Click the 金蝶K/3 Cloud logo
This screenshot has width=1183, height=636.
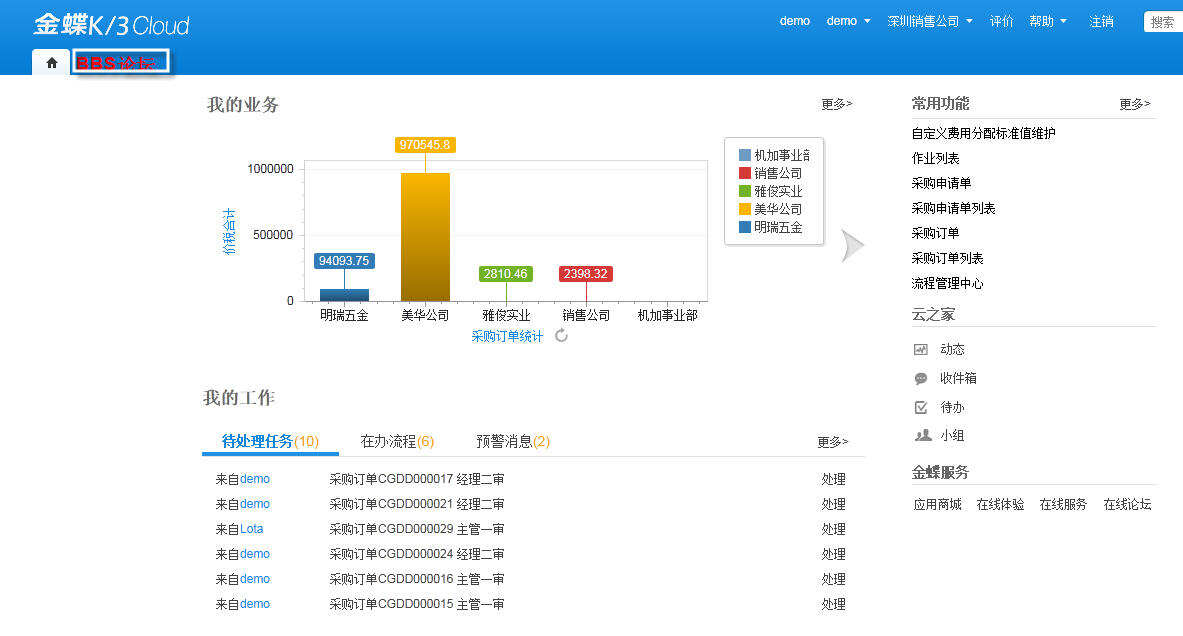pyautogui.click(x=111, y=24)
